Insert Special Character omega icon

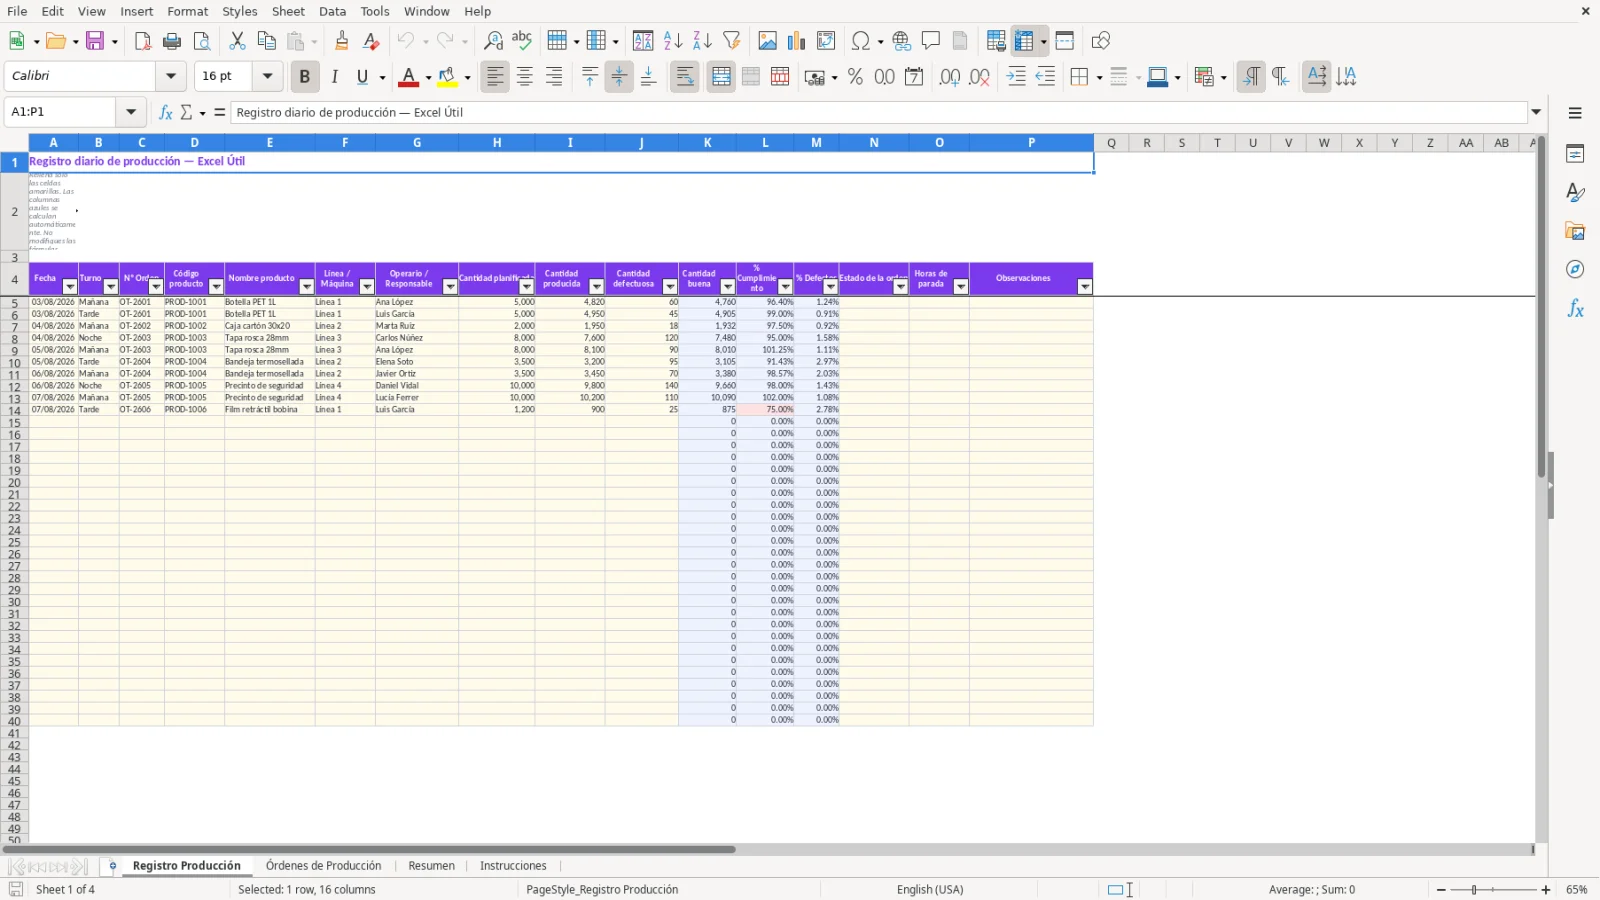[859, 41]
